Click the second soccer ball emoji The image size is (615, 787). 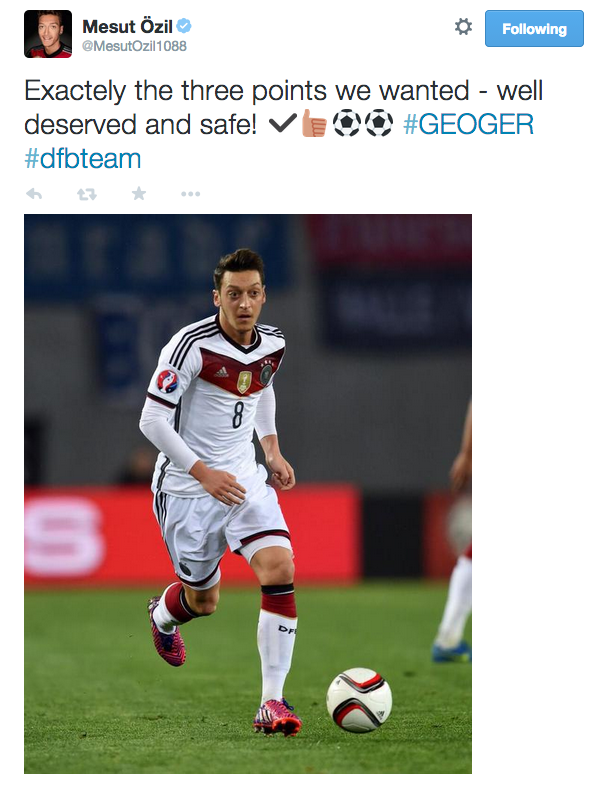(379, 123)
